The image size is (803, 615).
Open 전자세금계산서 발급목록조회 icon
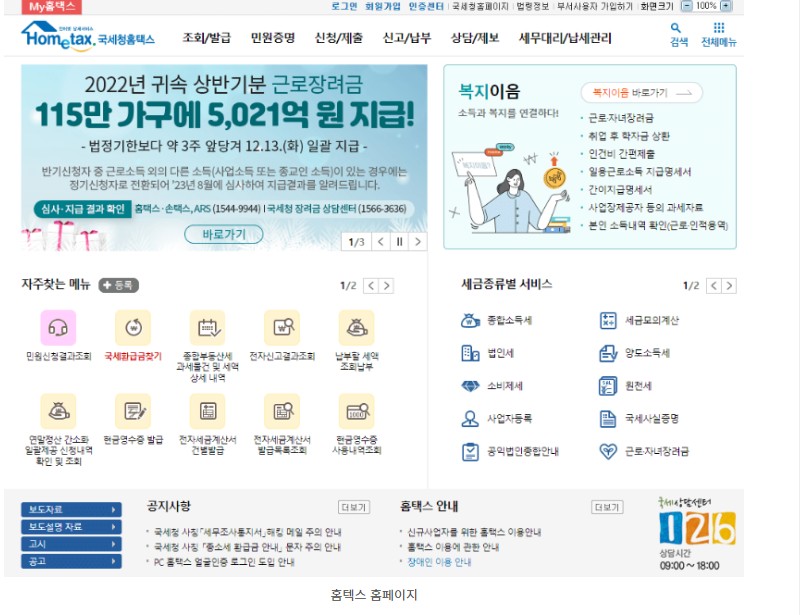(x=282, y=411)
